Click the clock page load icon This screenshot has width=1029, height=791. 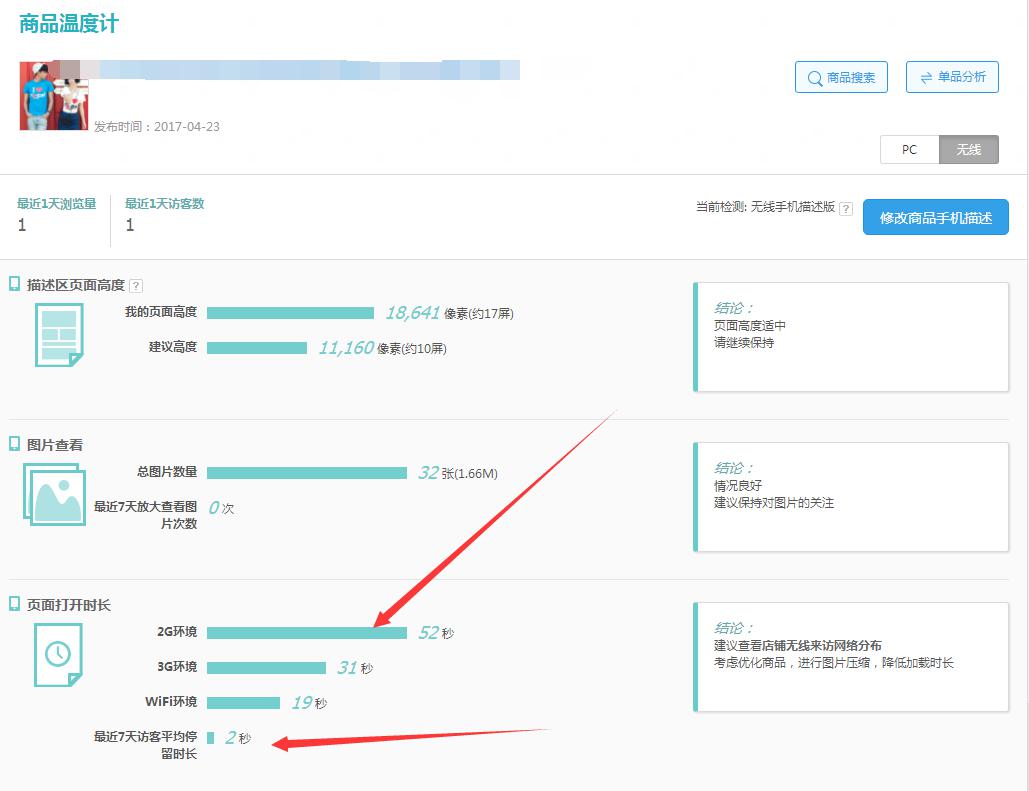click(x=58, y=654)
